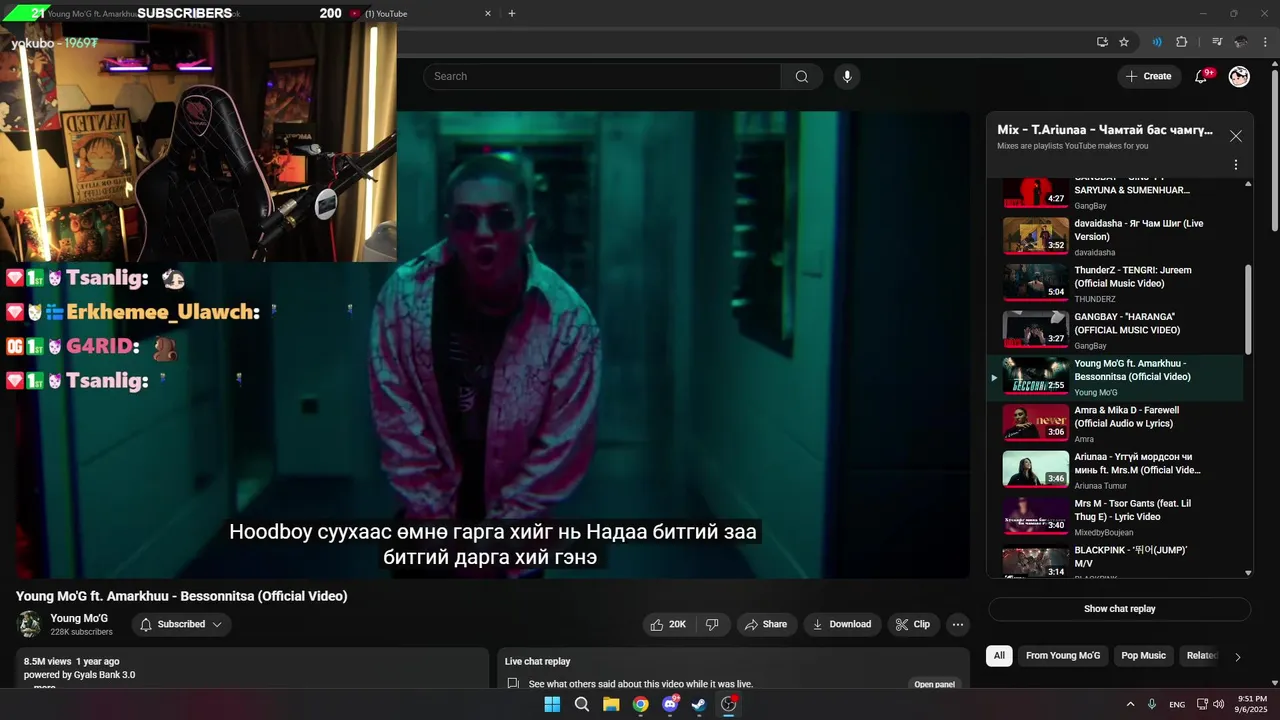Click the Mix playlist scrollbar thumb
Image resolution: width=1280 pixels, height=720 pixels.
click(x=1247, y=309)
